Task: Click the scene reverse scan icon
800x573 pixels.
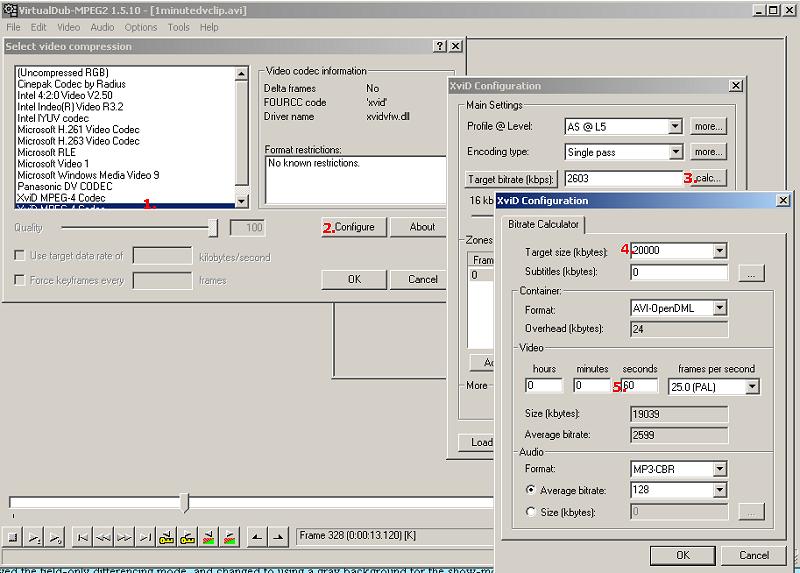Action: [x=208, y=537]
